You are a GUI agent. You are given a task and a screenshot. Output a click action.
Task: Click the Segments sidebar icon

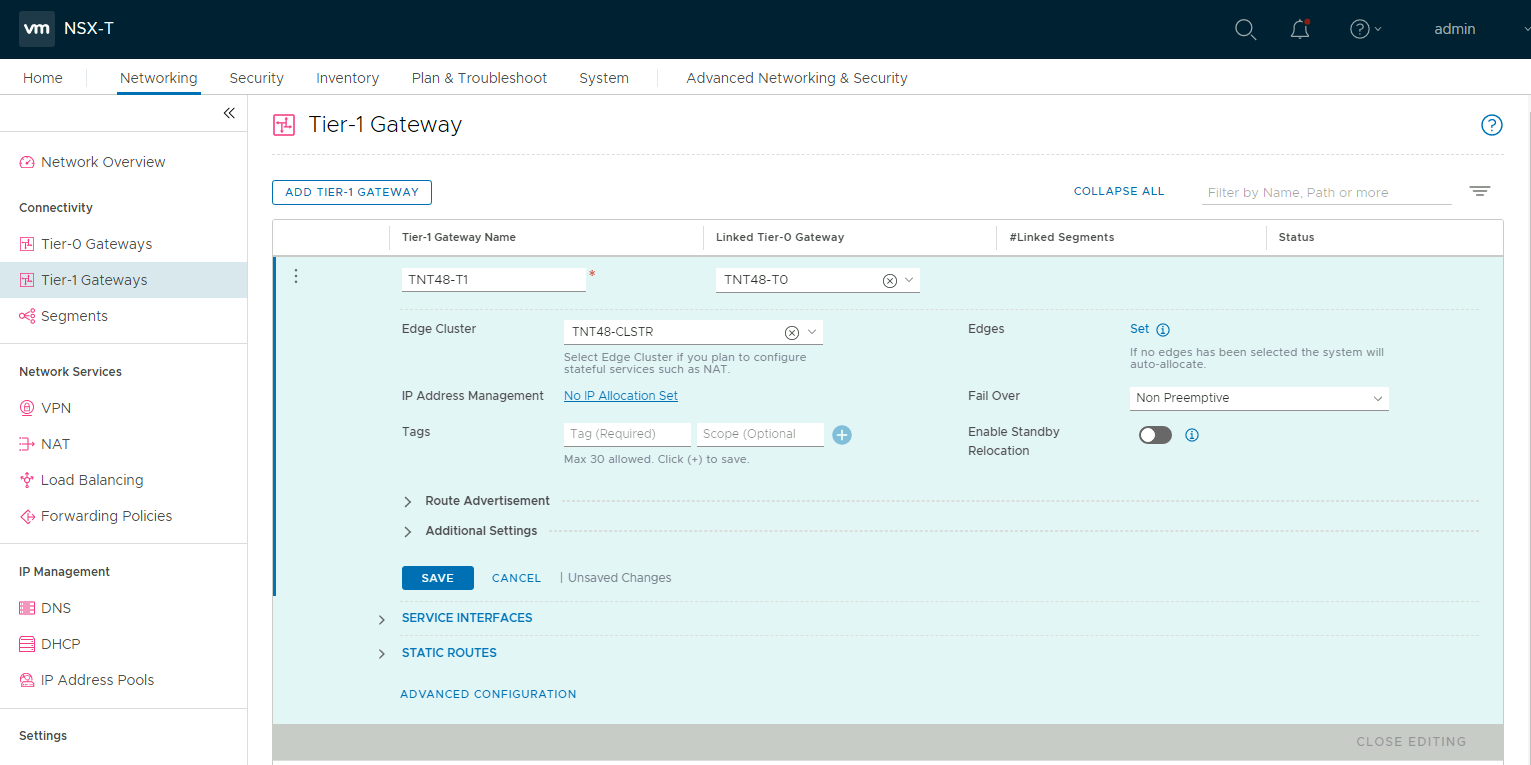coord(27,316)
